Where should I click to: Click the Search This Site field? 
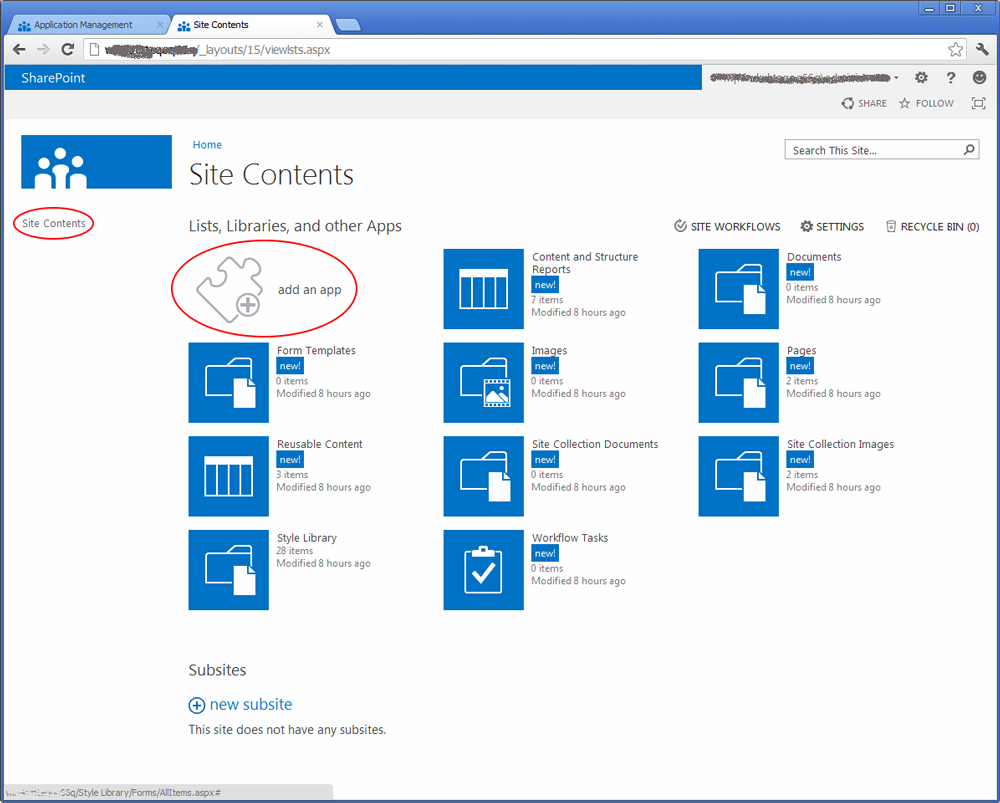pyautogui.click(x=873, y=150)
